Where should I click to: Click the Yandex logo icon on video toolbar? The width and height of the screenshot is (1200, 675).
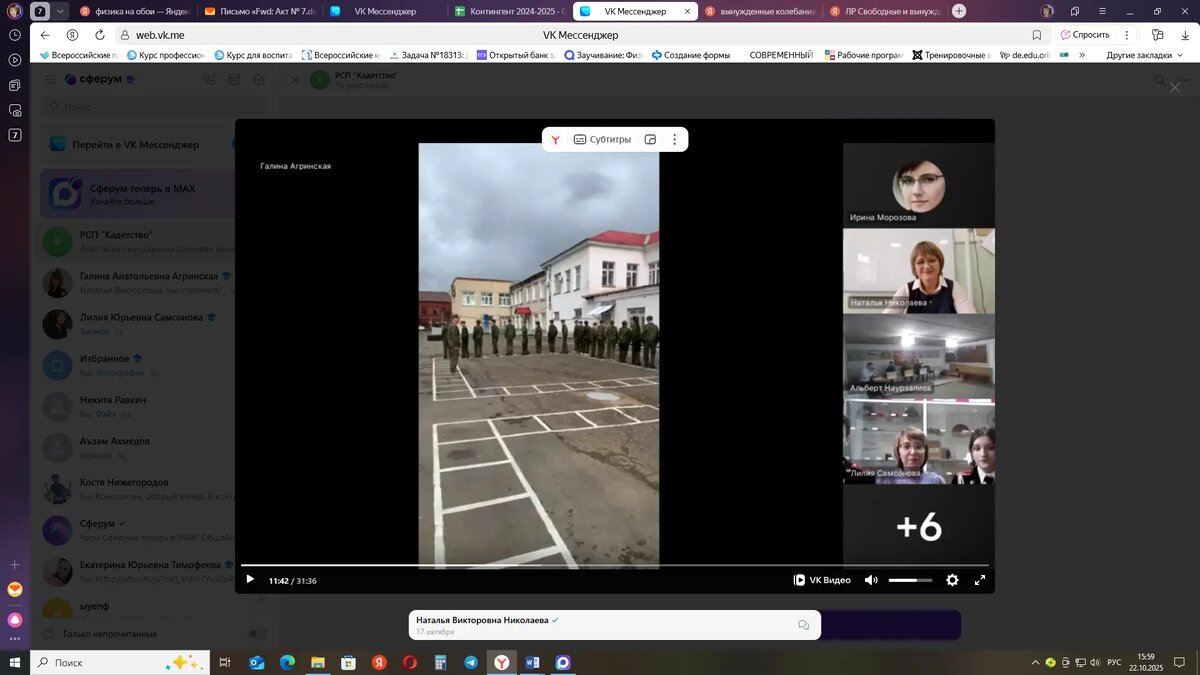[555, 140]
